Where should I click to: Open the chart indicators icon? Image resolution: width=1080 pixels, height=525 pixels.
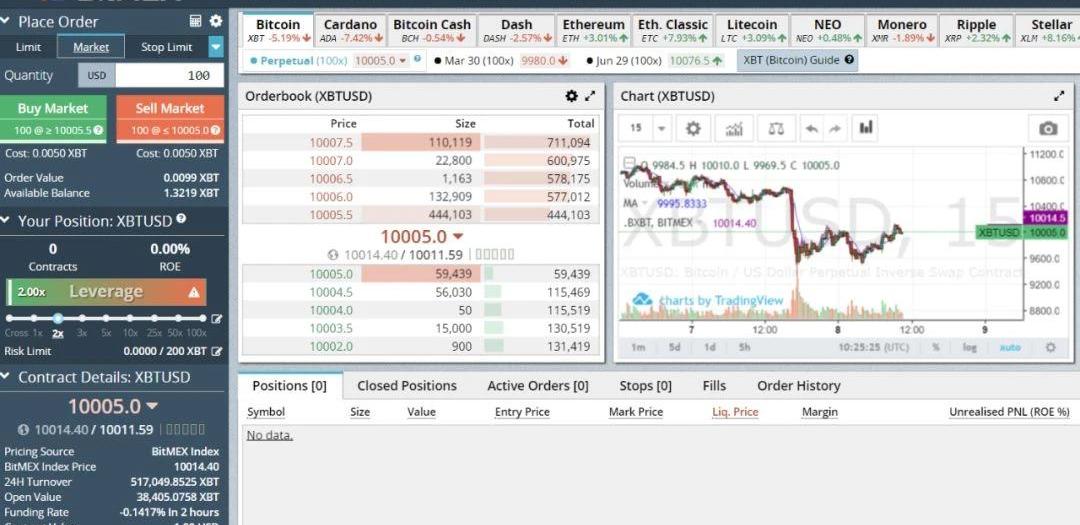pos(734,128)
